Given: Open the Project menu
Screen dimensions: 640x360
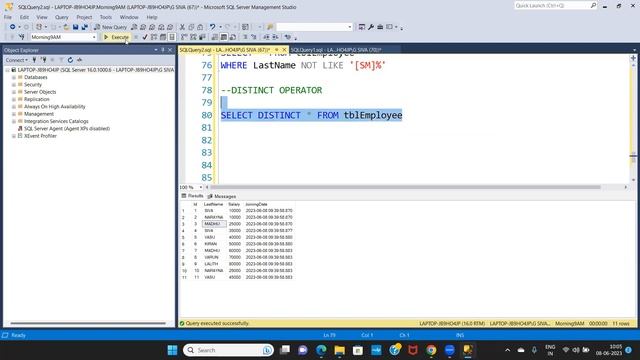Looking at the screenshot, I should (x=84, y=17).
